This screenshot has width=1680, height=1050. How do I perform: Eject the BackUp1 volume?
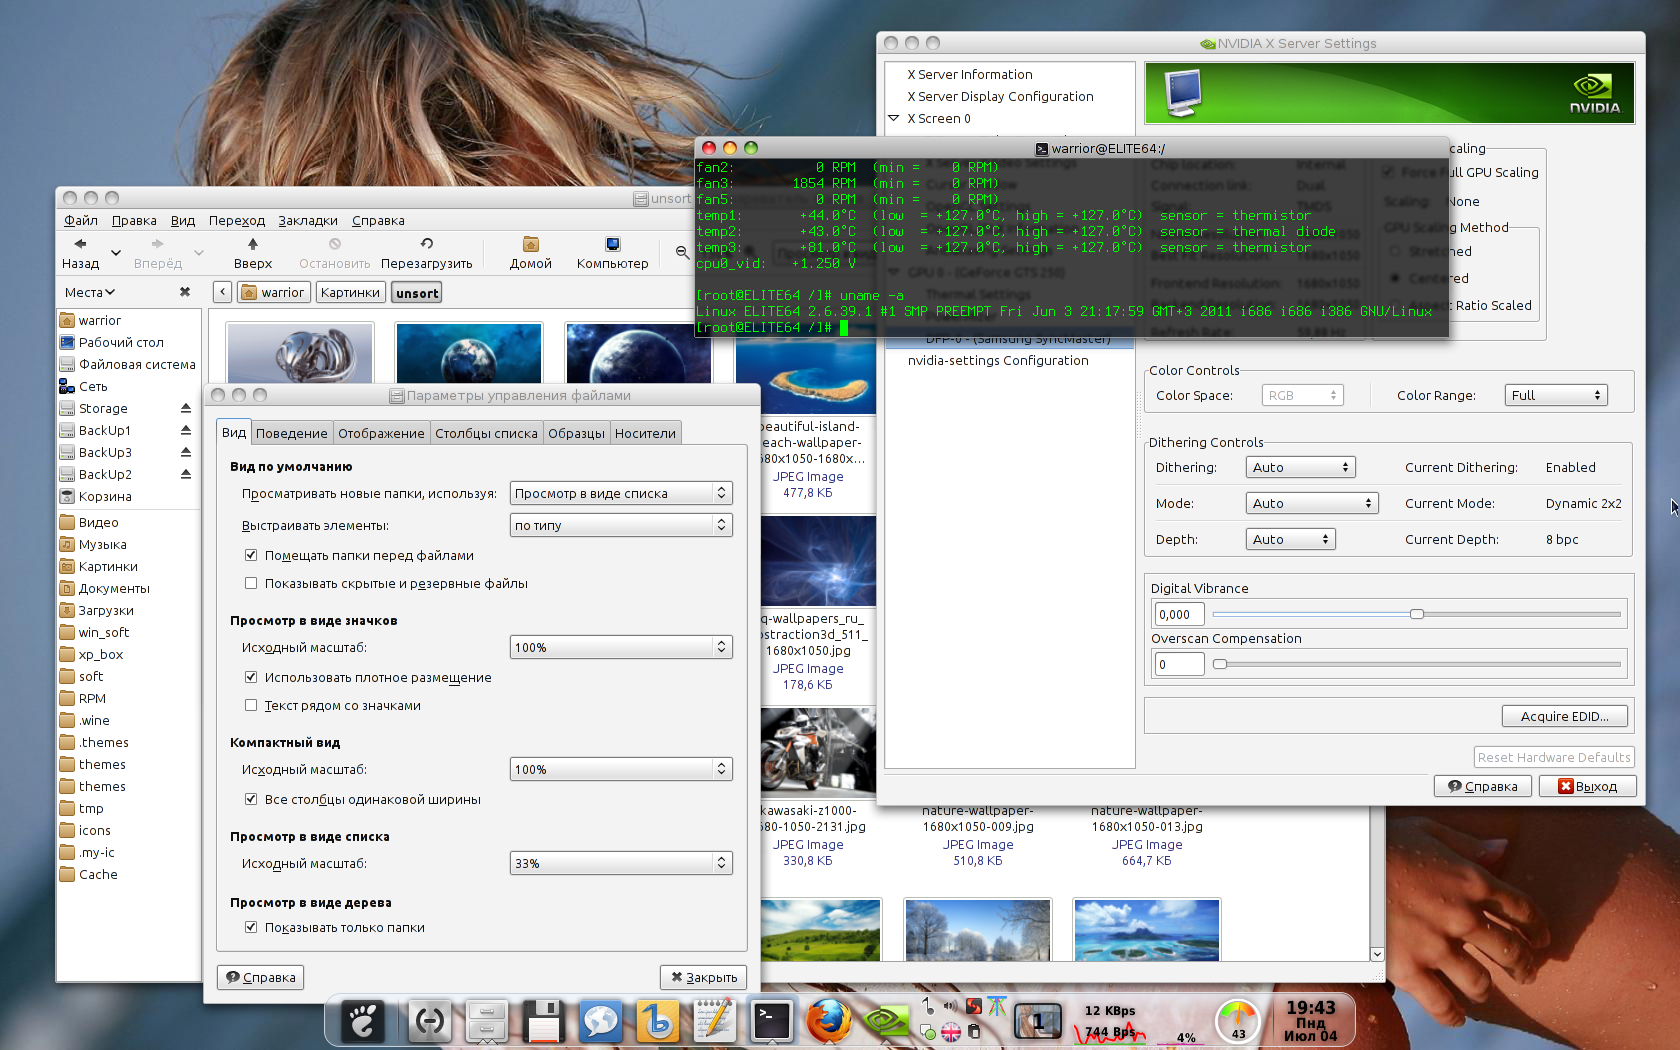coord(186,430)
